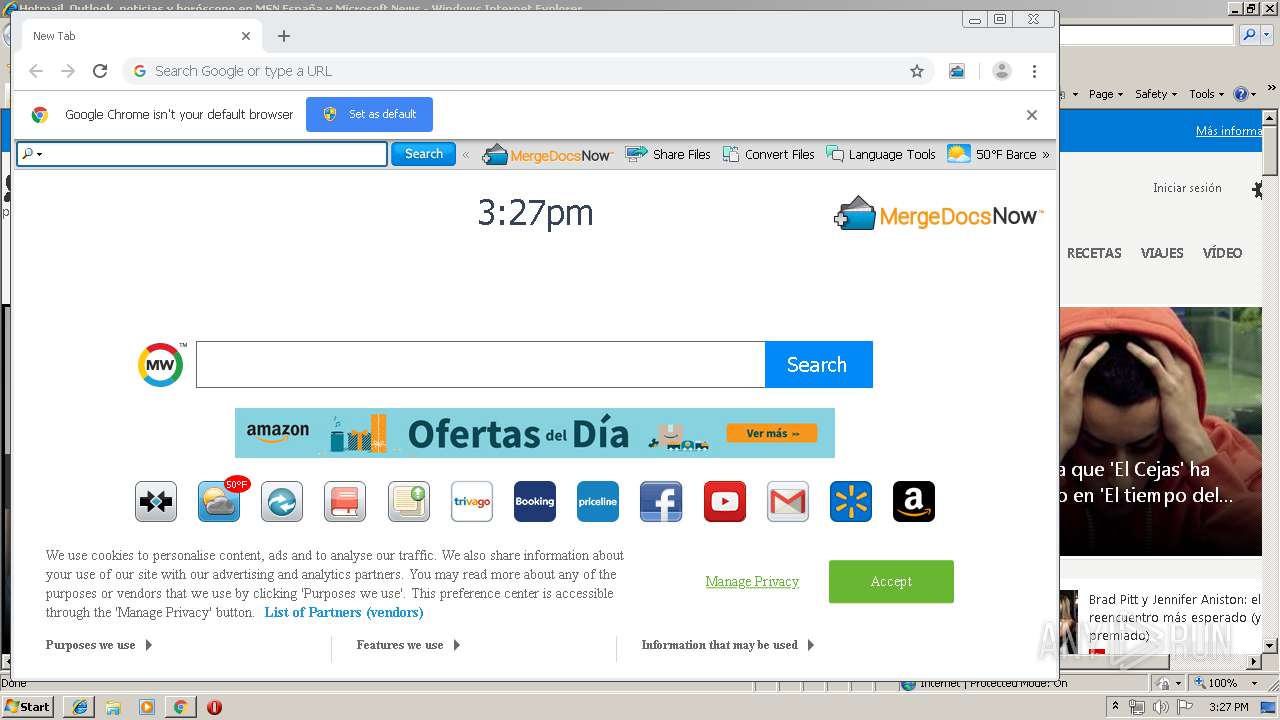Viewport: 1280px width, 720px height.
Task: Open the Facebook shortcut
Action: [661, 502]
